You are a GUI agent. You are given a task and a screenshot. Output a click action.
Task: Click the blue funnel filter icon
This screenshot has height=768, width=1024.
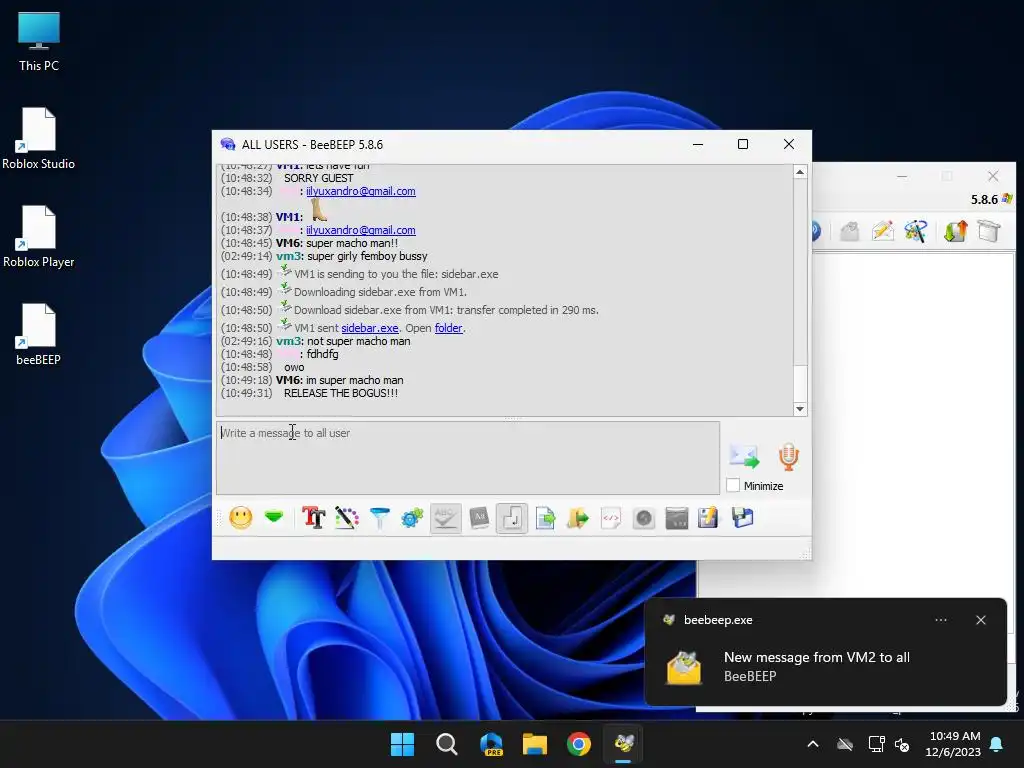(x=379, y=518)
